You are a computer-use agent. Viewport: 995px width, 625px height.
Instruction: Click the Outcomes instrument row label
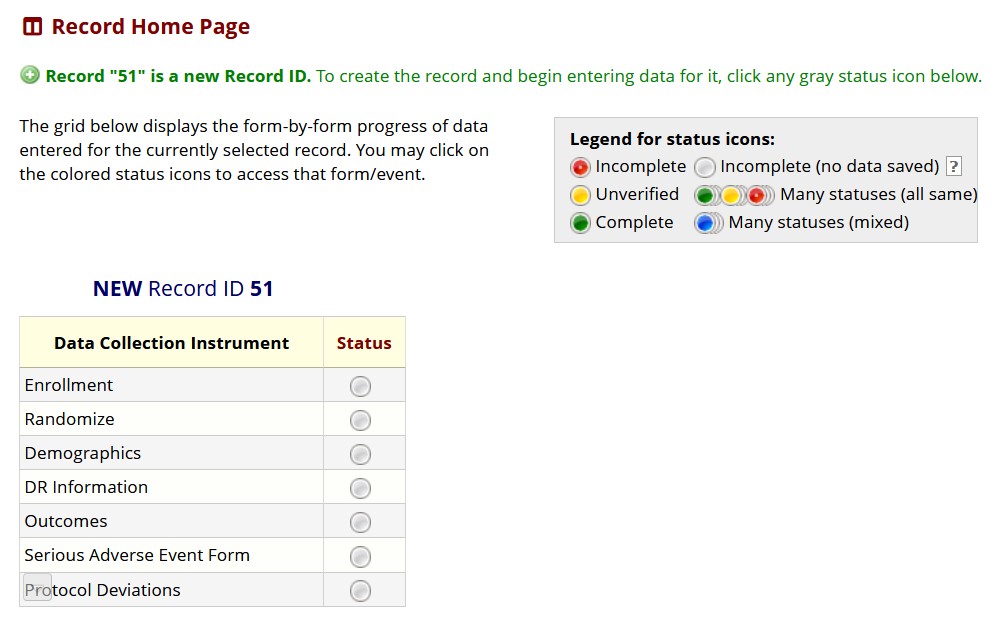66,521
